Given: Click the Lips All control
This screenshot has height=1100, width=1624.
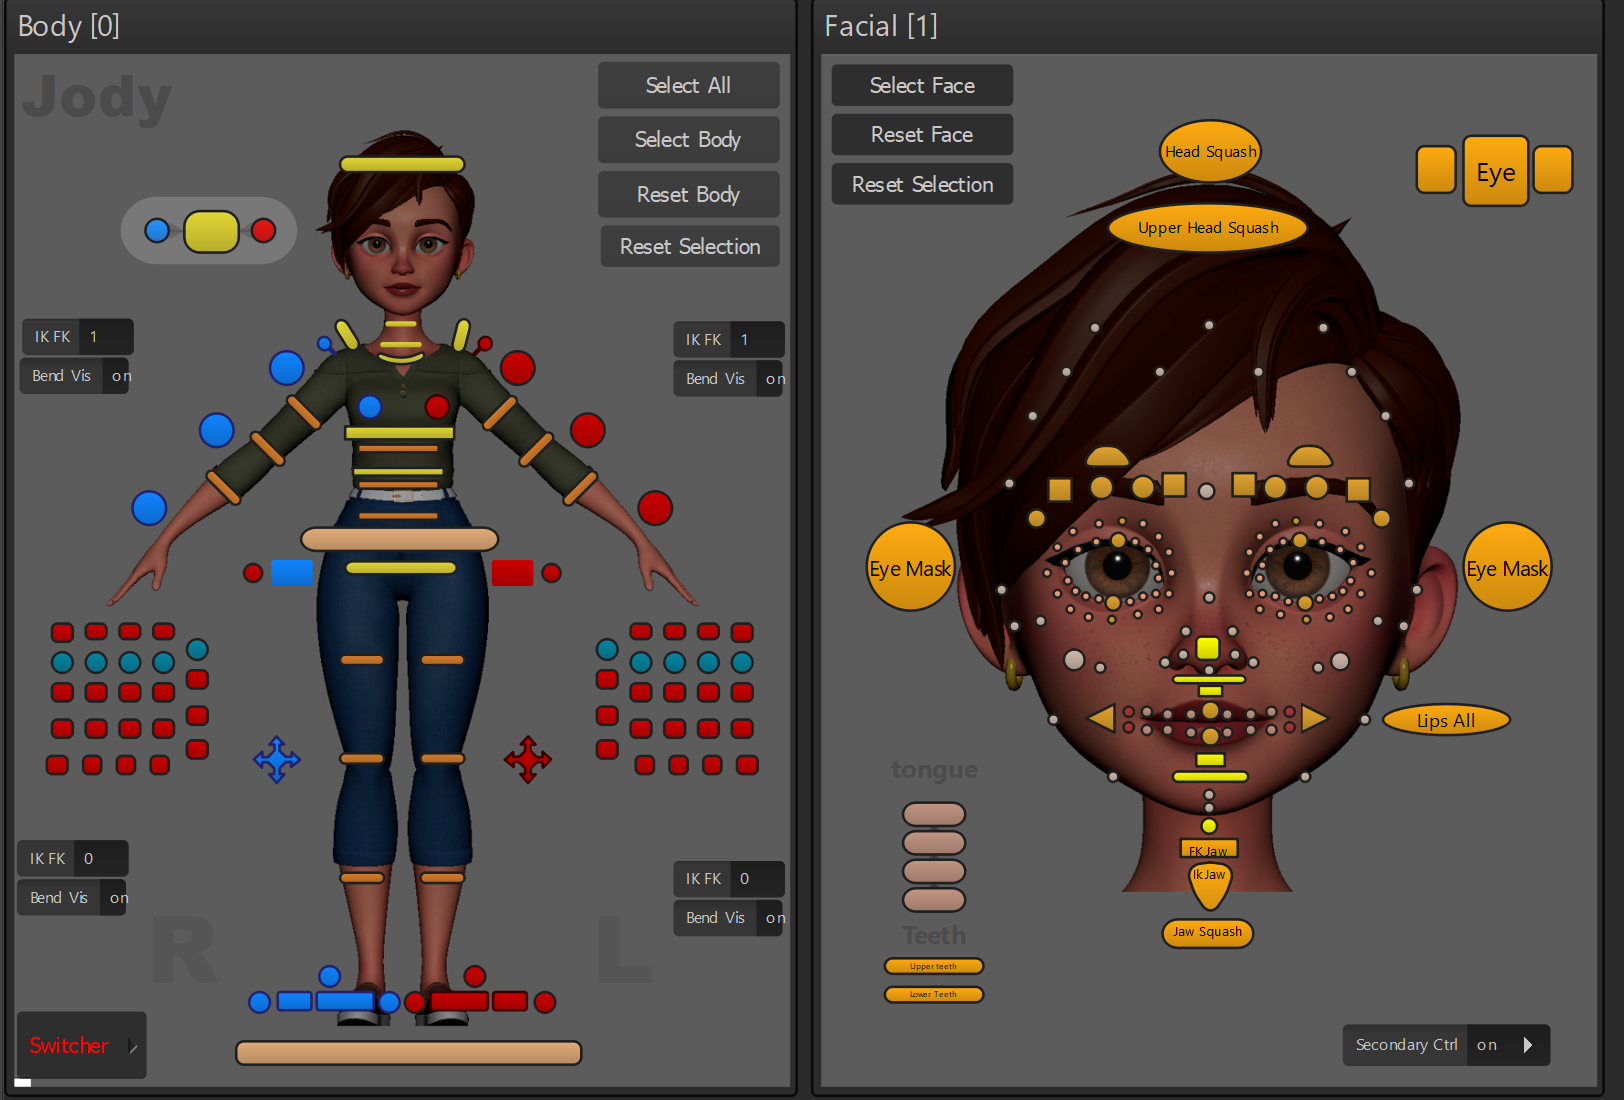Looking at the screenshot, I should click(1445, 719).
